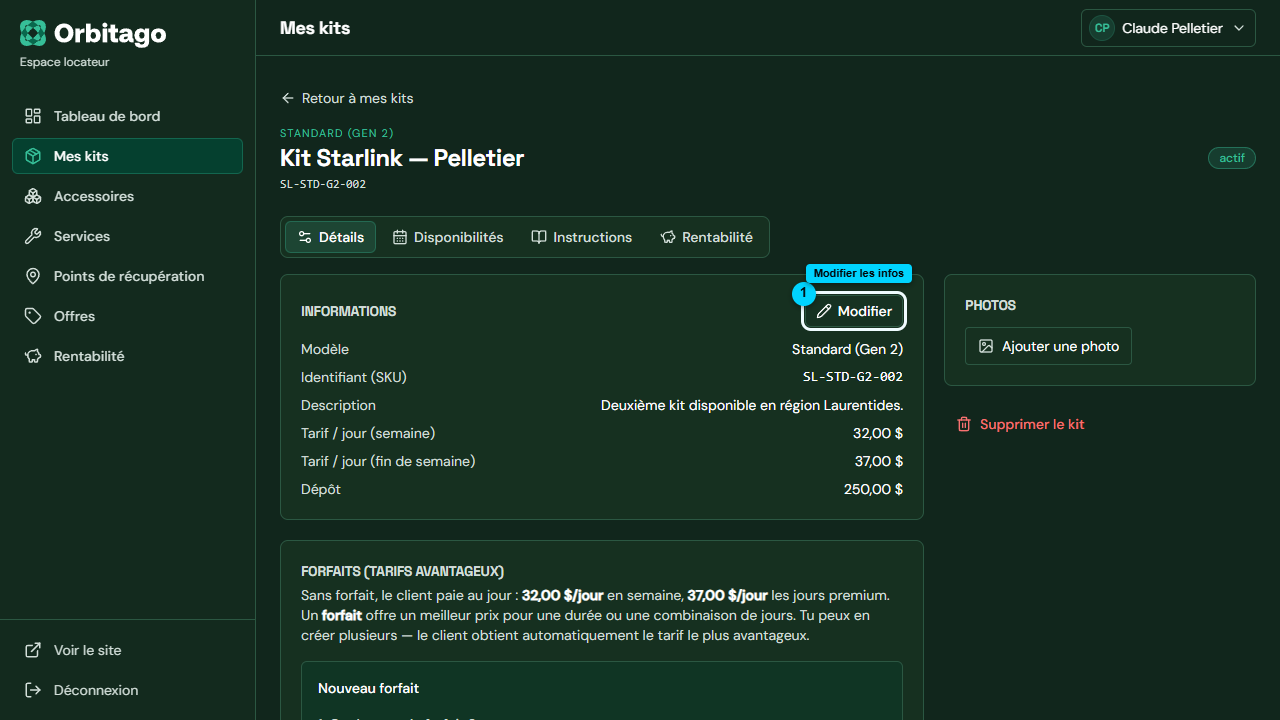Click the FORFAITS (TARIFS AVANTAGEUX) heading
The width and height of the screenshot is (1280, 720).
(x=402, y=571)
